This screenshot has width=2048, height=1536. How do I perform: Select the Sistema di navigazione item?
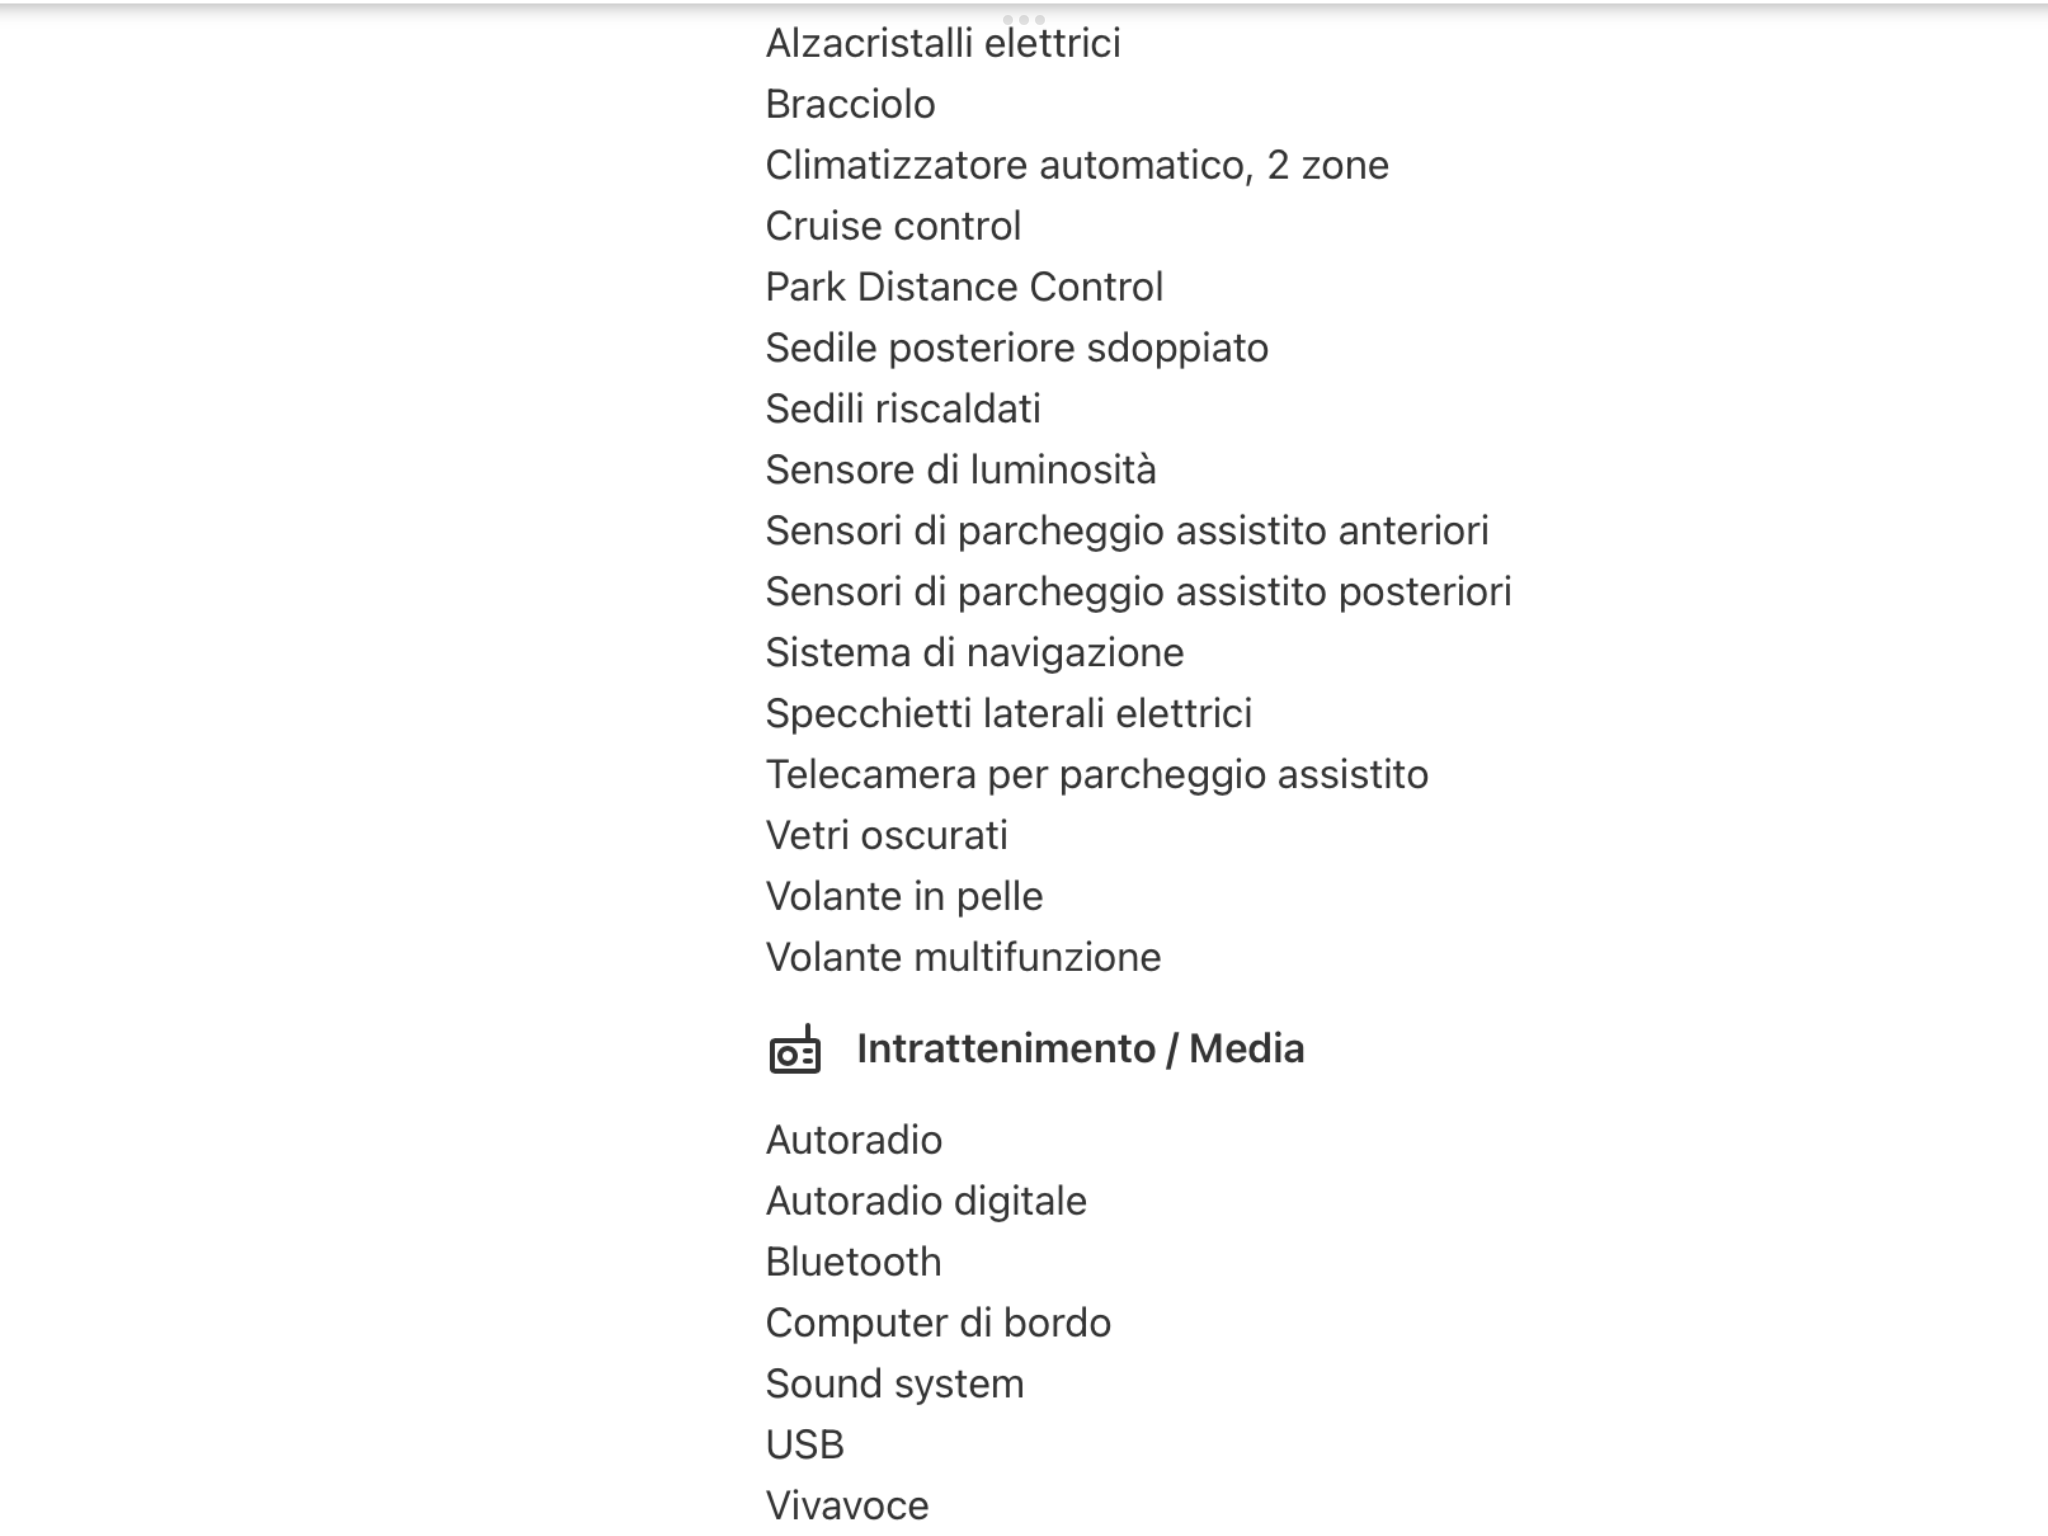[x=975, y=653]
